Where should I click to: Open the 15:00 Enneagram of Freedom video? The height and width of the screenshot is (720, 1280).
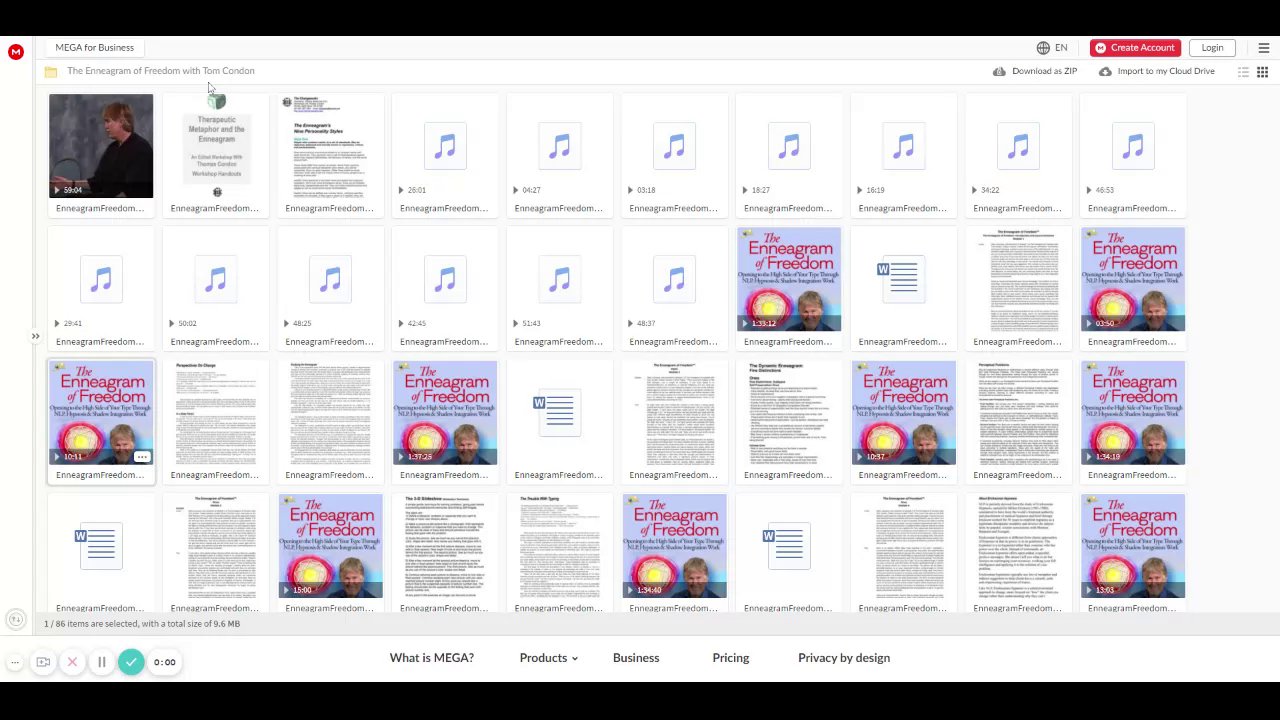click(330, 546)
